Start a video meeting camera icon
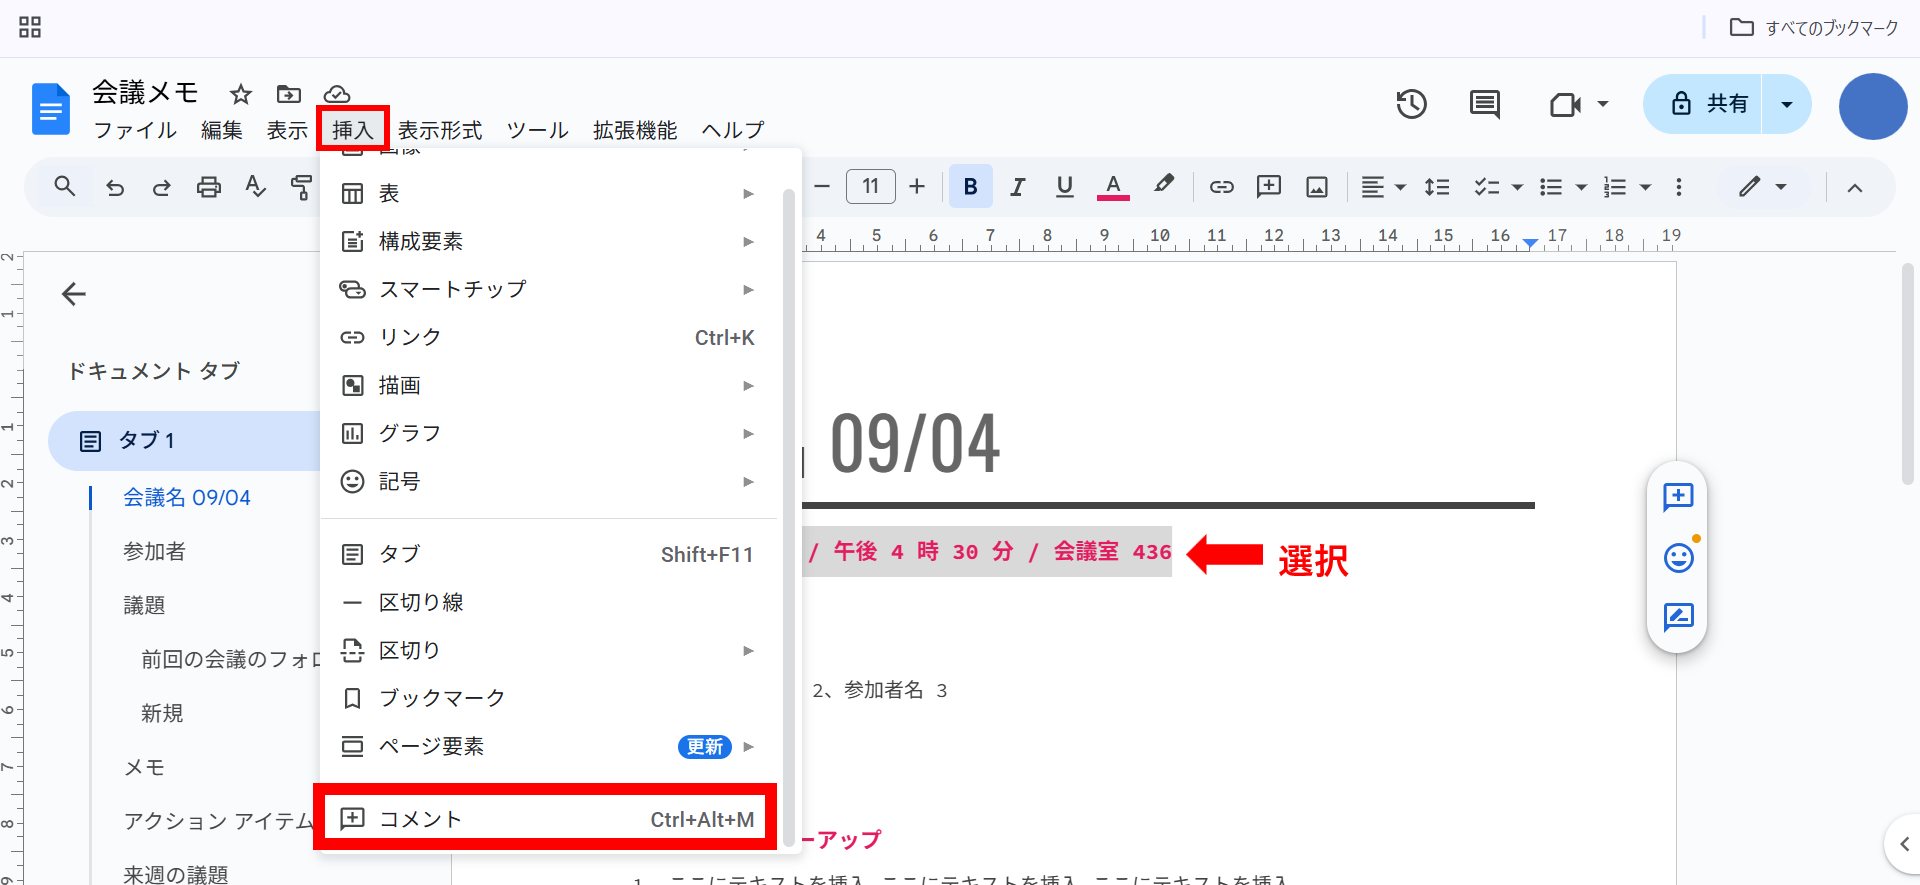This screenshot has width=1920, height=885. pos(1565,104)
